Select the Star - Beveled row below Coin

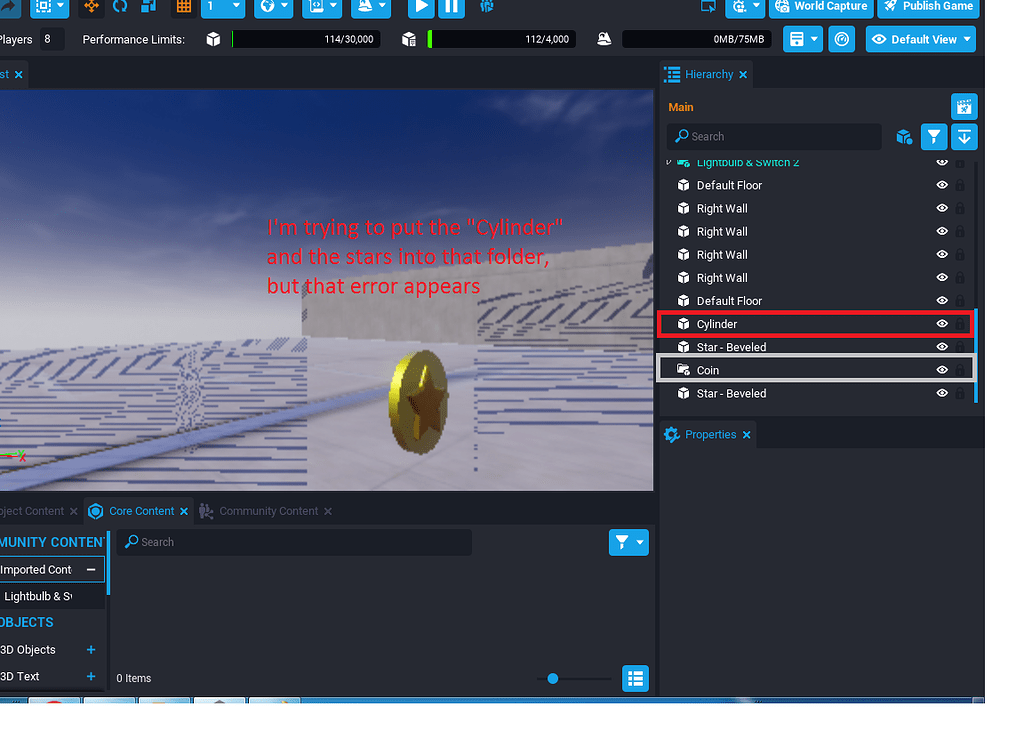pyautogui.click(x=816, y=393)
